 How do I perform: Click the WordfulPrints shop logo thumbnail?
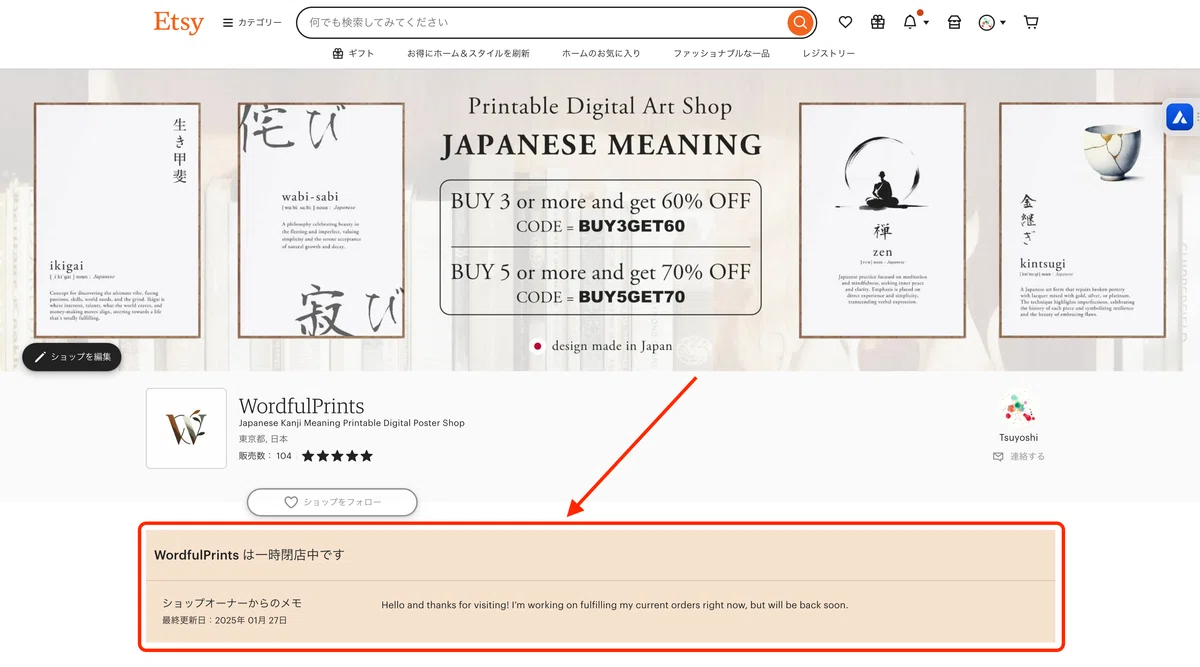pos(186,428)
